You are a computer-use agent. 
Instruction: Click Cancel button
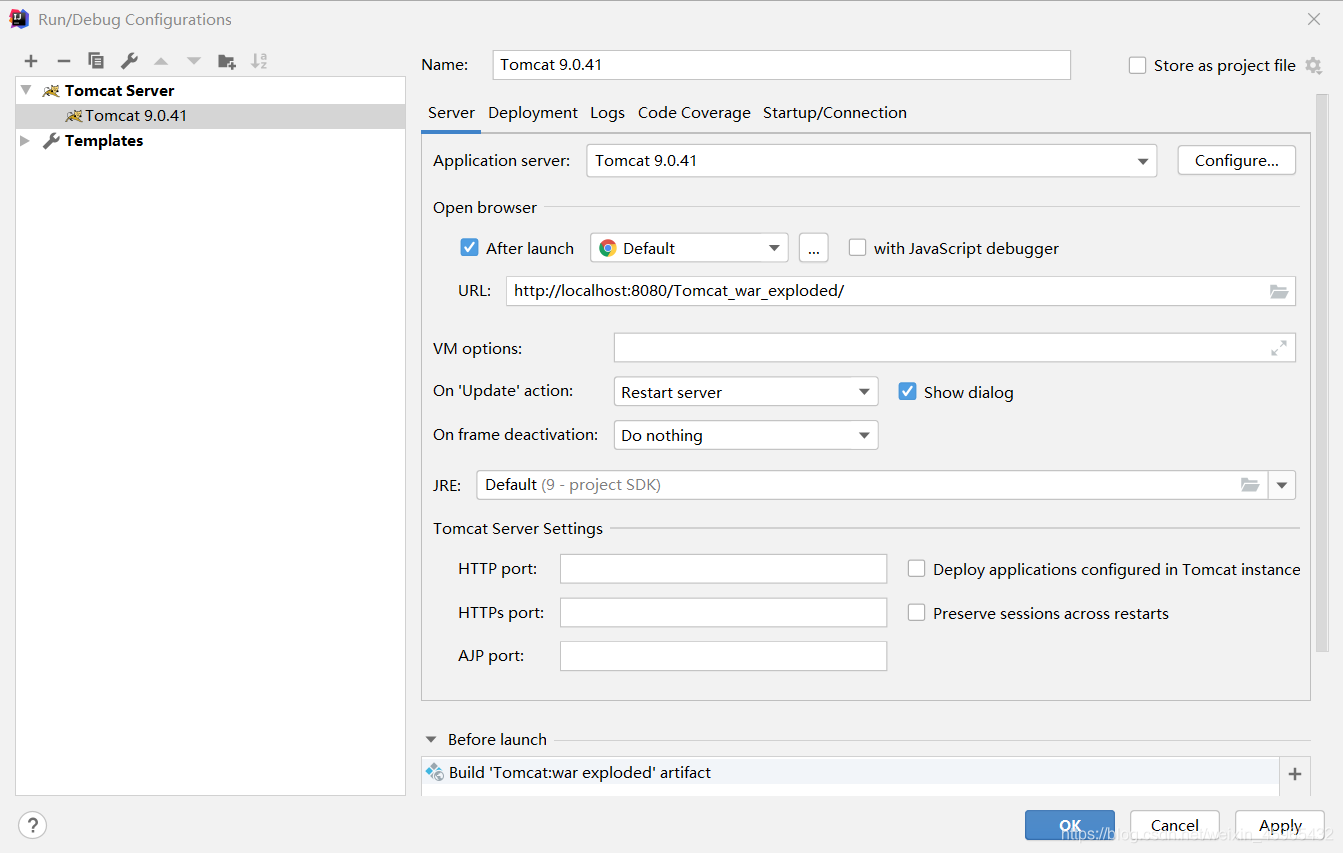(x=1175, y=825)
